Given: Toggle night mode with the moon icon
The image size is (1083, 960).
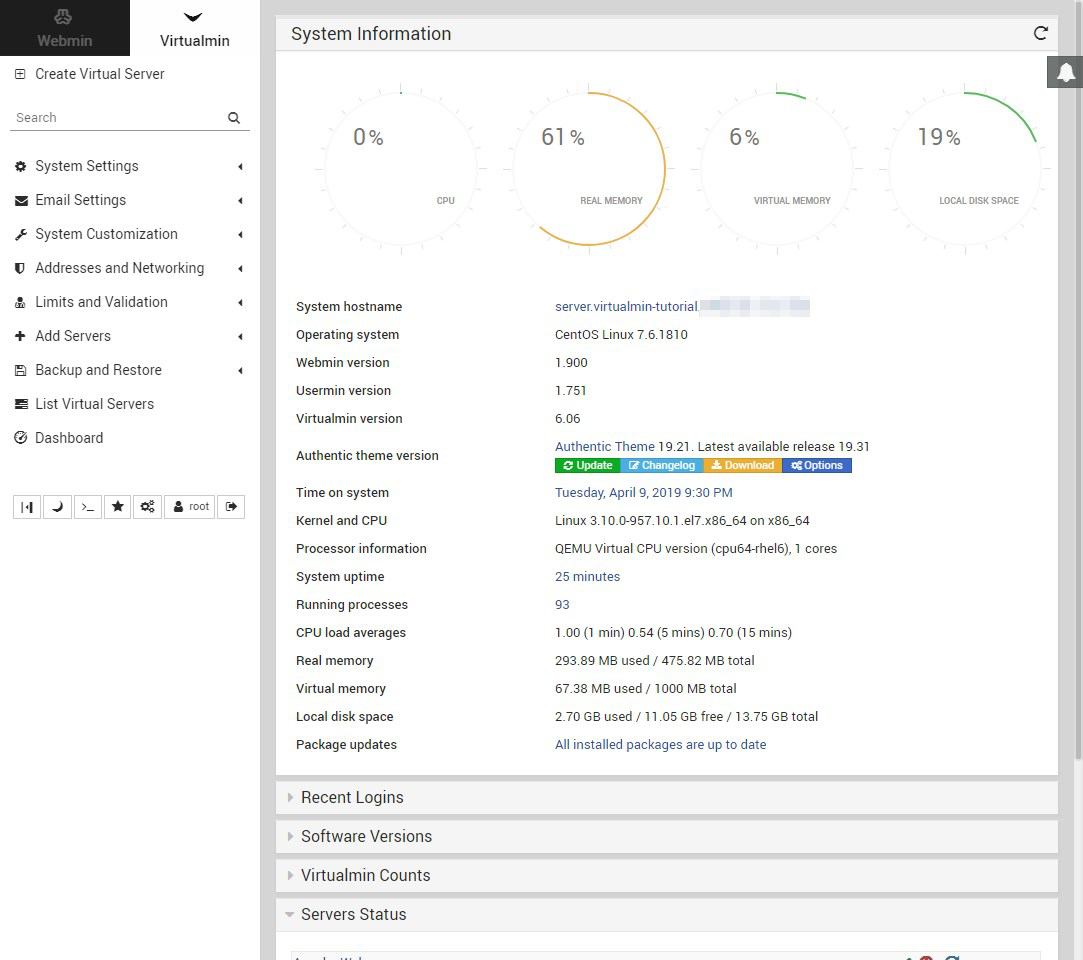Looking at the screenshot, I should [x=57, y=507].
